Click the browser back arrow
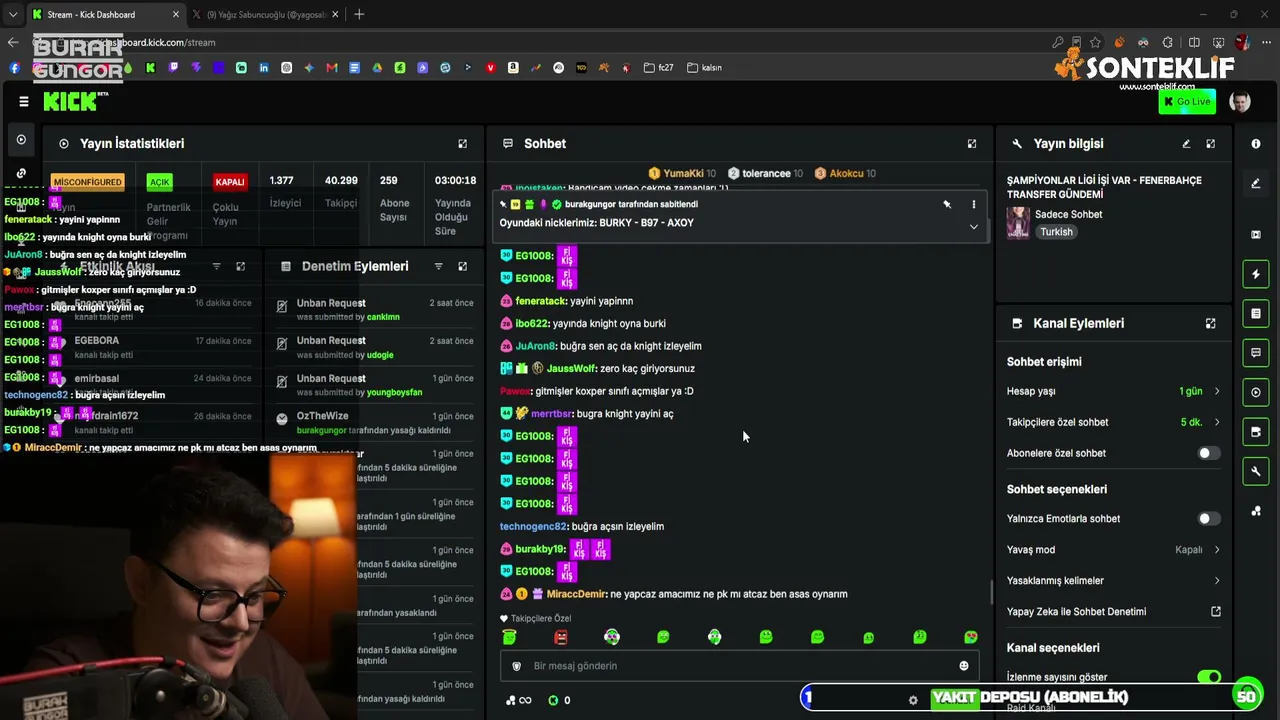The height and width of the screenshot is (720, 1280). (13, 43)
